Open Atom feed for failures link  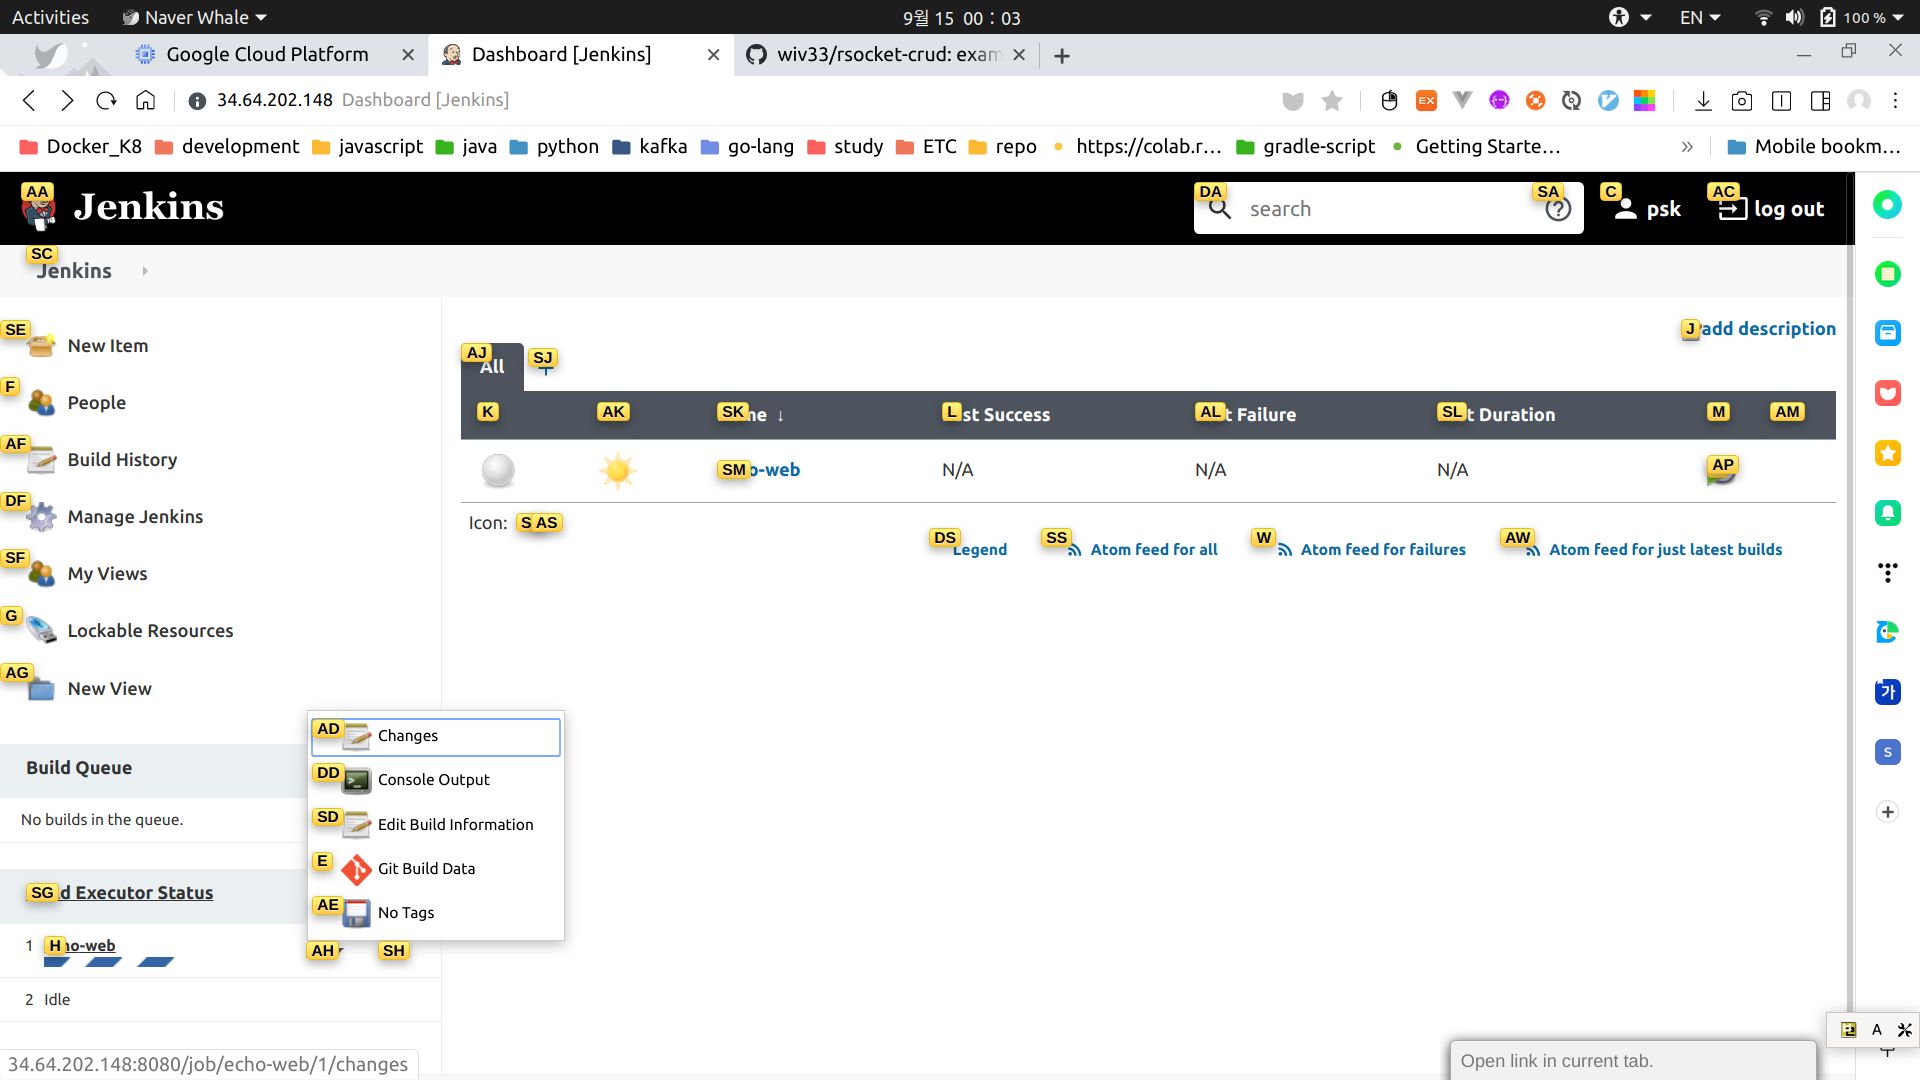pyautogui.click(x=1382, y=550)
